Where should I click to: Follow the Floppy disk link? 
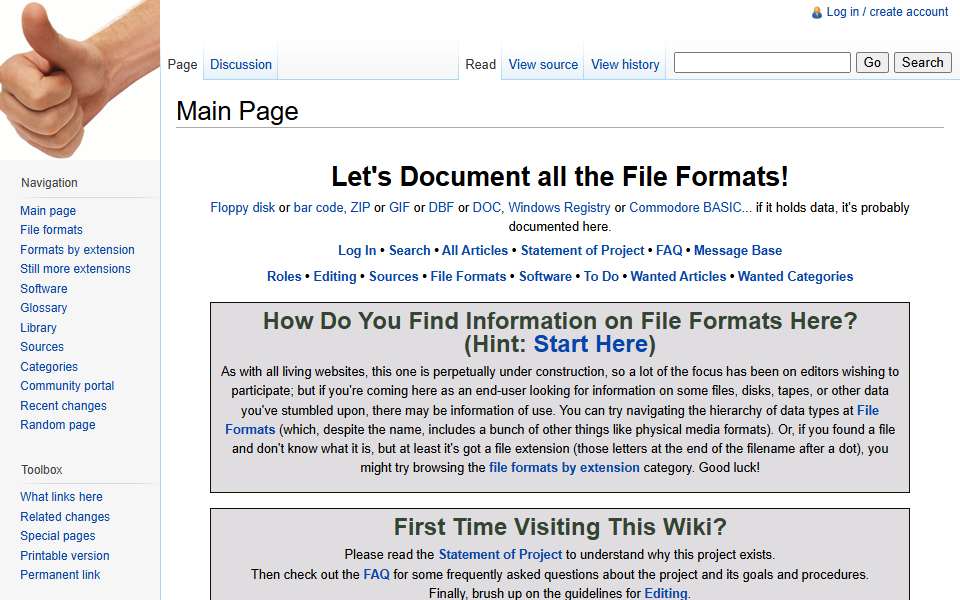(x=242, y=208)
